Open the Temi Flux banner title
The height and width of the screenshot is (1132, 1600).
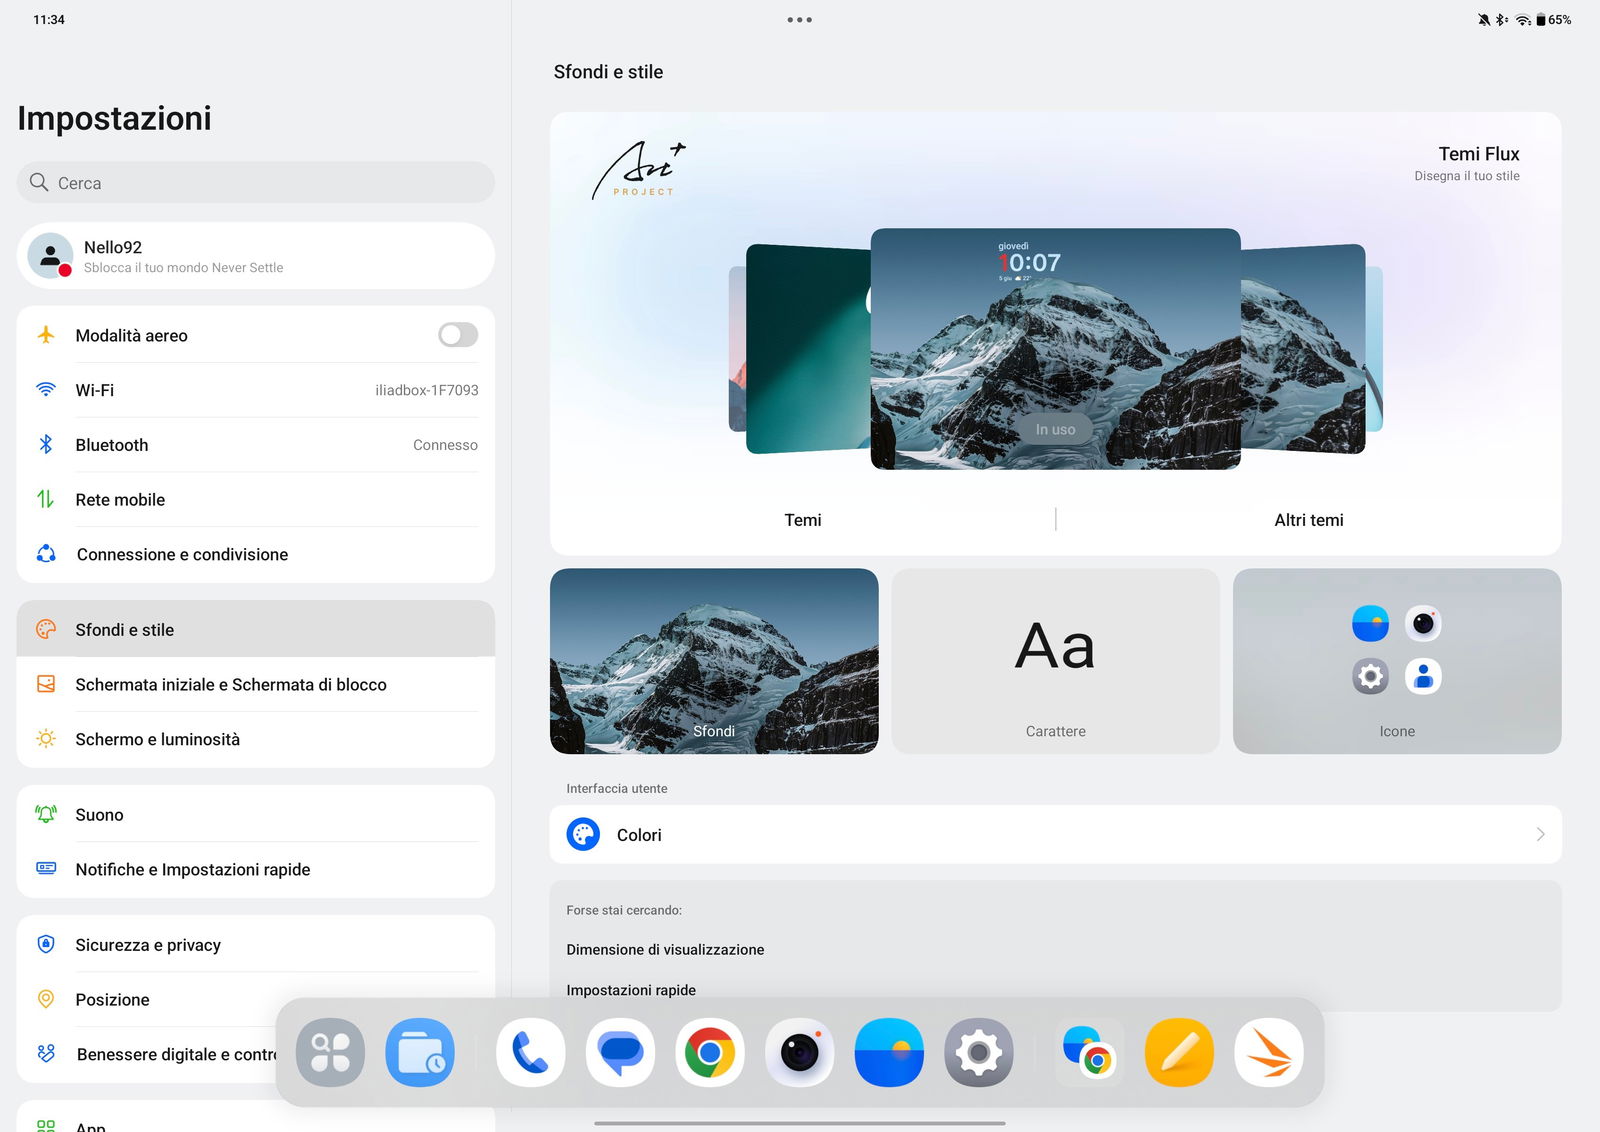pyautogui.click(x=1478, y=154)
